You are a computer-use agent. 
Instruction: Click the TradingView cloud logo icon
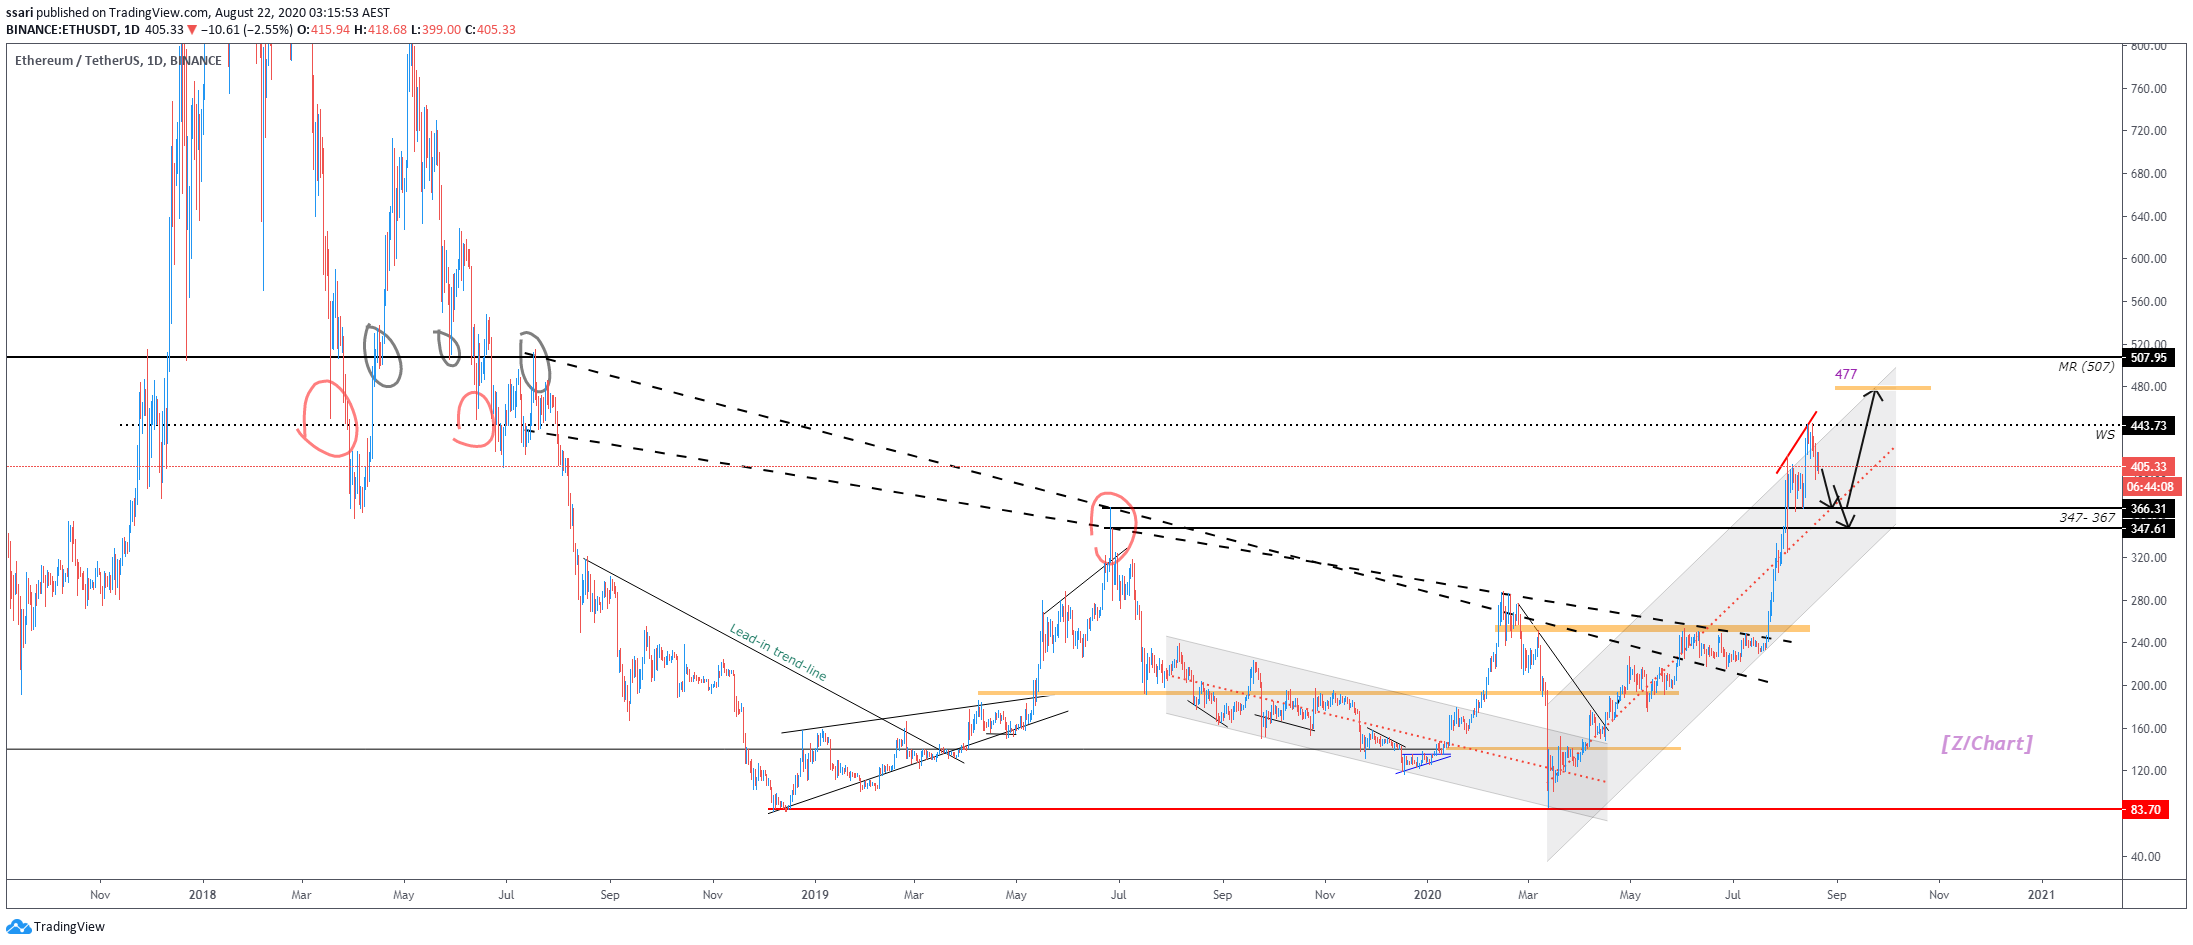[18, 927]
